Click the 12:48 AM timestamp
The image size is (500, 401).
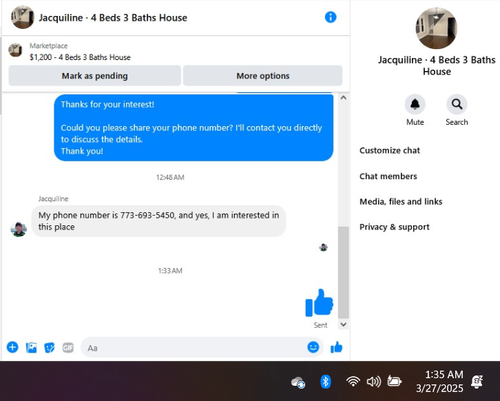coord(170,177)
